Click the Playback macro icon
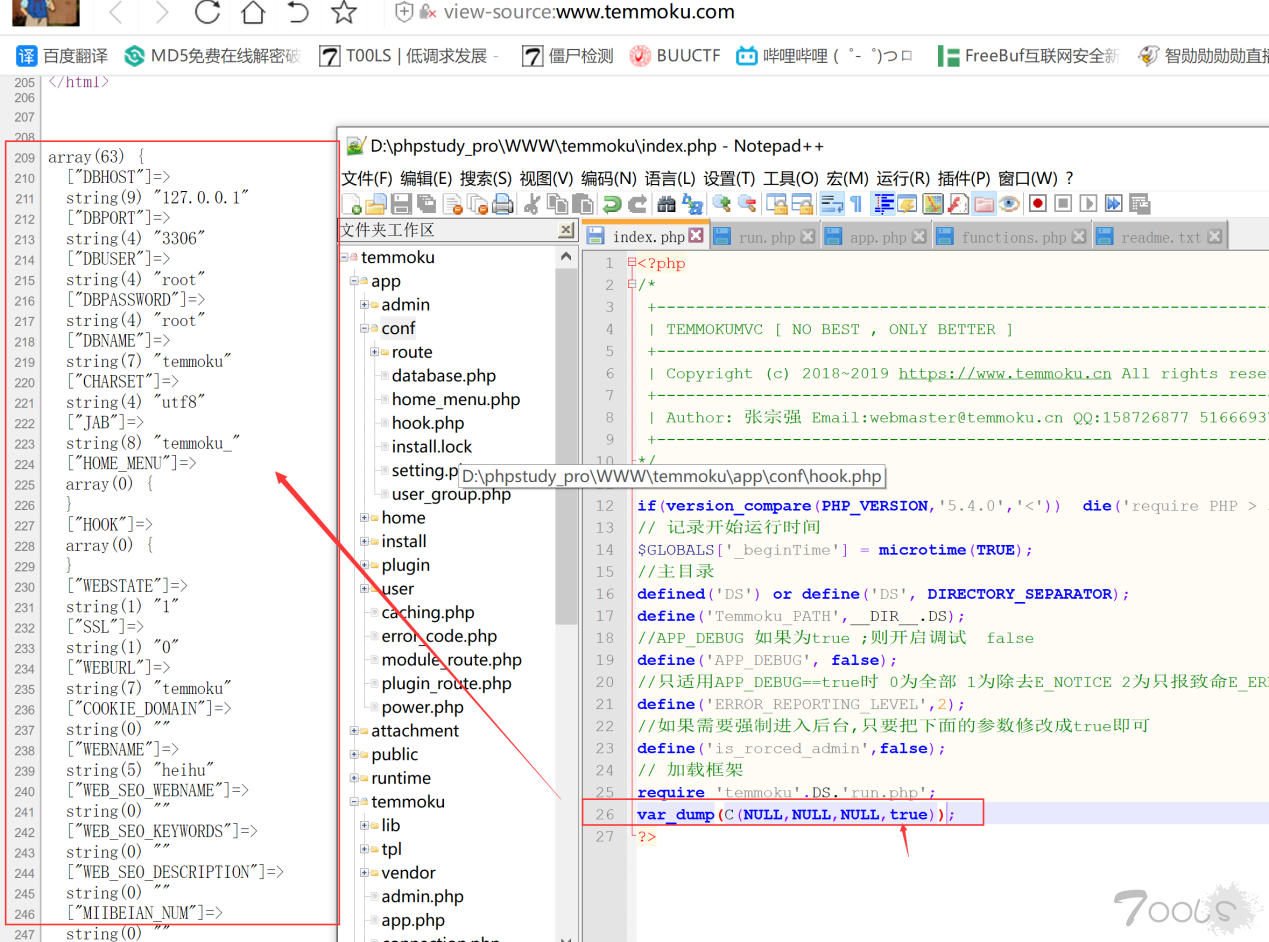The height and width of the screenshot is (942, 1269). (1089, 204)
